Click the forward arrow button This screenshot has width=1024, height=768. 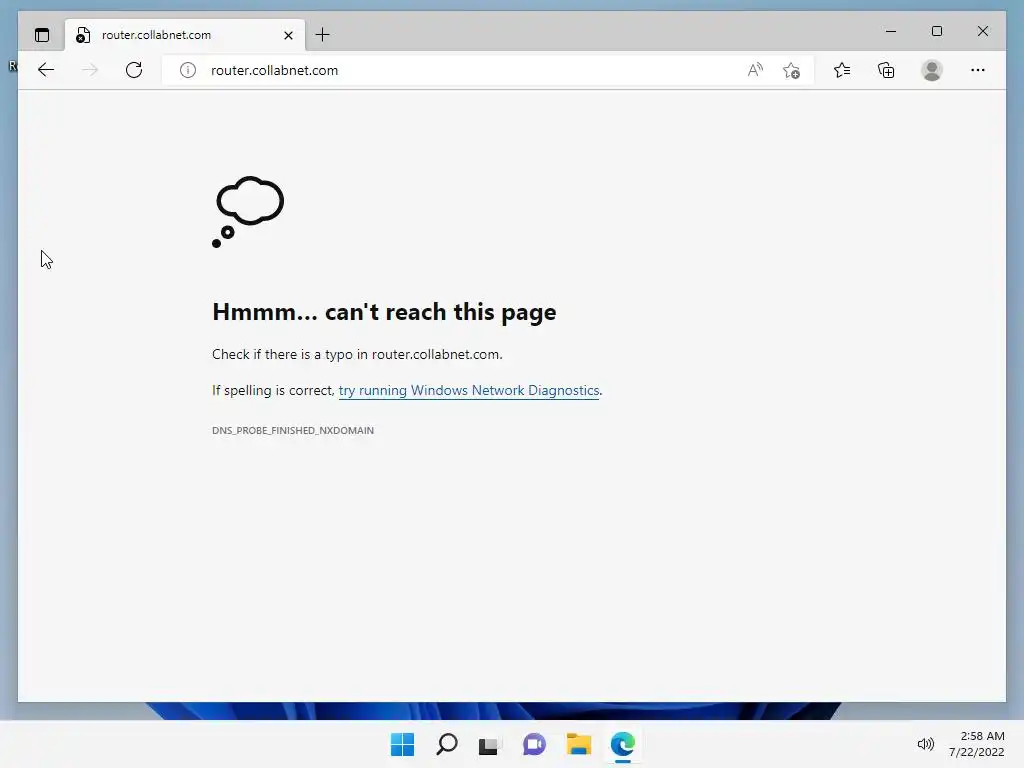point(90,70)
